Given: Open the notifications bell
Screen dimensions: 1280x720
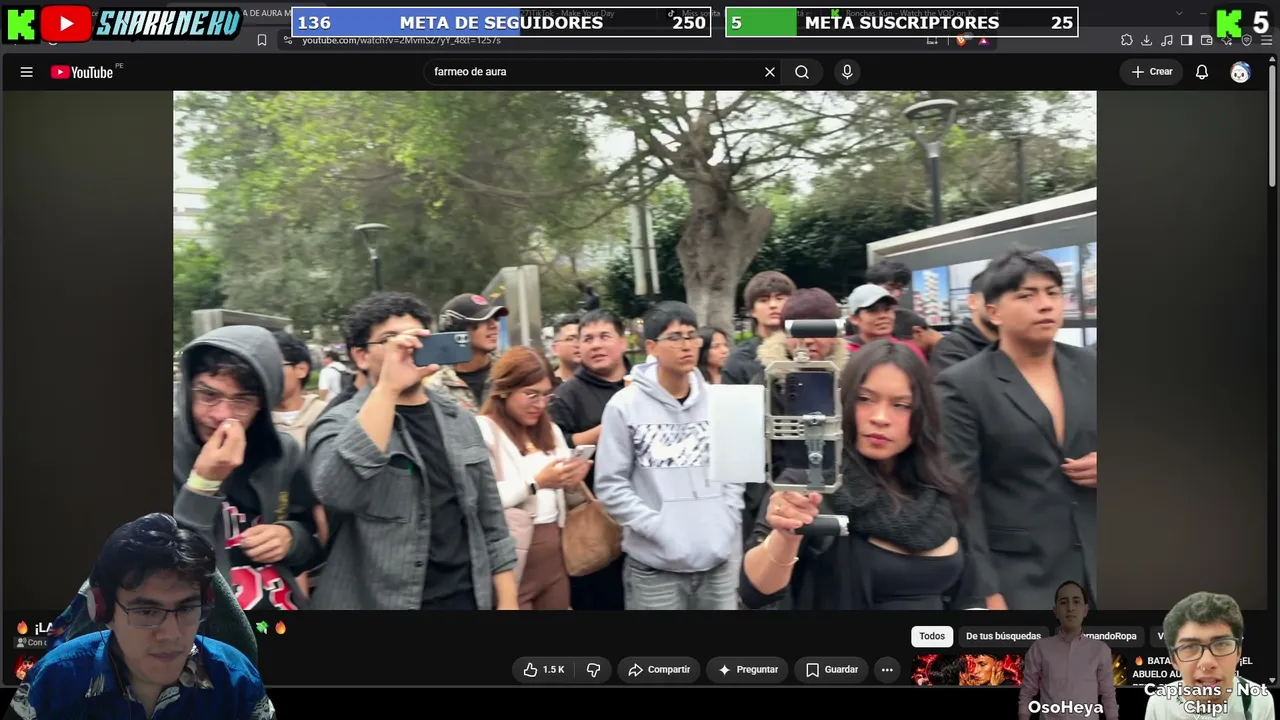Looking at the screenshot, I should (x=1202, y=72).
